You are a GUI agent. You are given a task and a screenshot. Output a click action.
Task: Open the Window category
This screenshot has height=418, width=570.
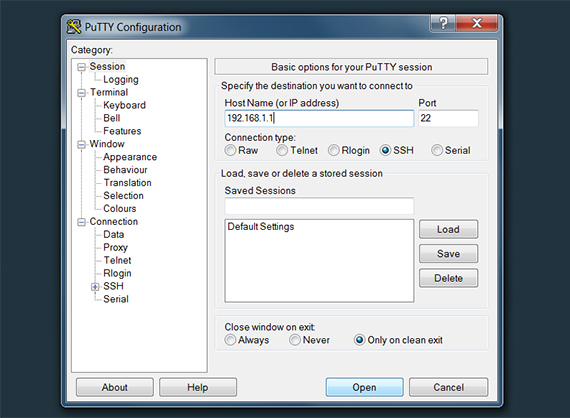click(x=107, y=144)
